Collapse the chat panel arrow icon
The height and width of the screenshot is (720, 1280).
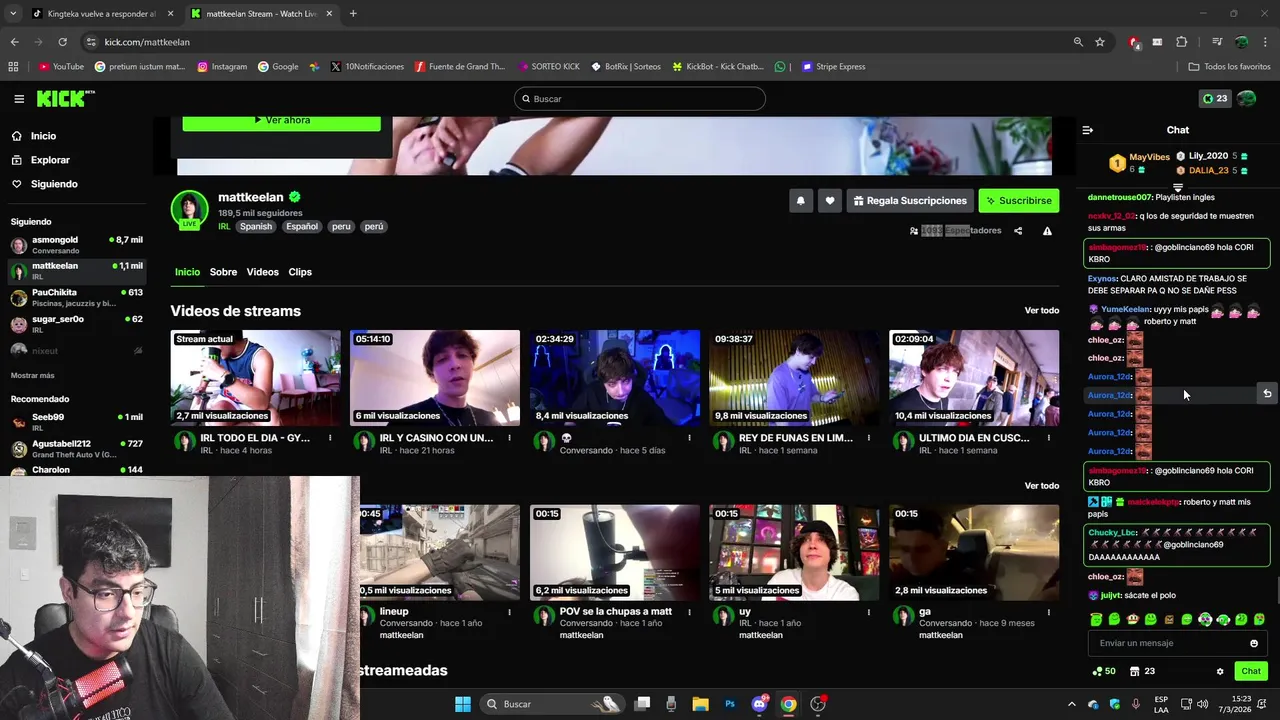point(1088,130)
